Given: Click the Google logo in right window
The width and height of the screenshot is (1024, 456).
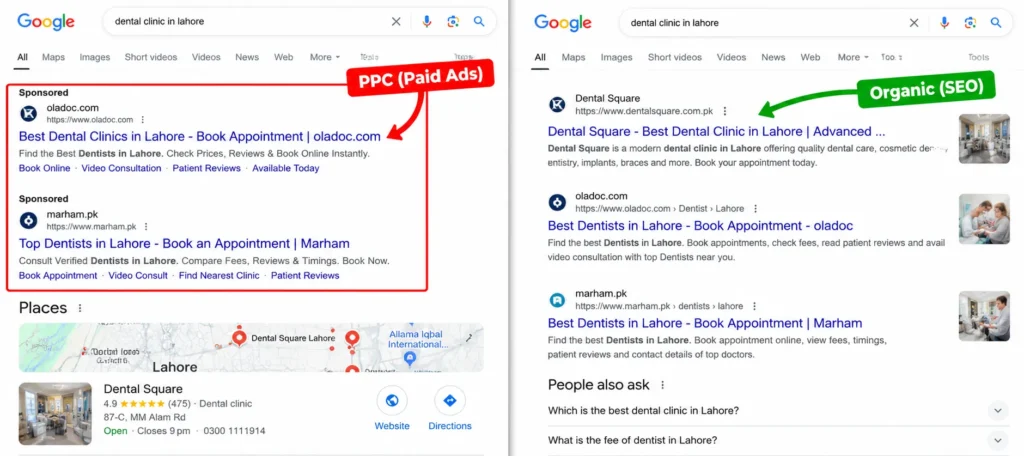Looking at the screenshot, I should pos(563,22).
